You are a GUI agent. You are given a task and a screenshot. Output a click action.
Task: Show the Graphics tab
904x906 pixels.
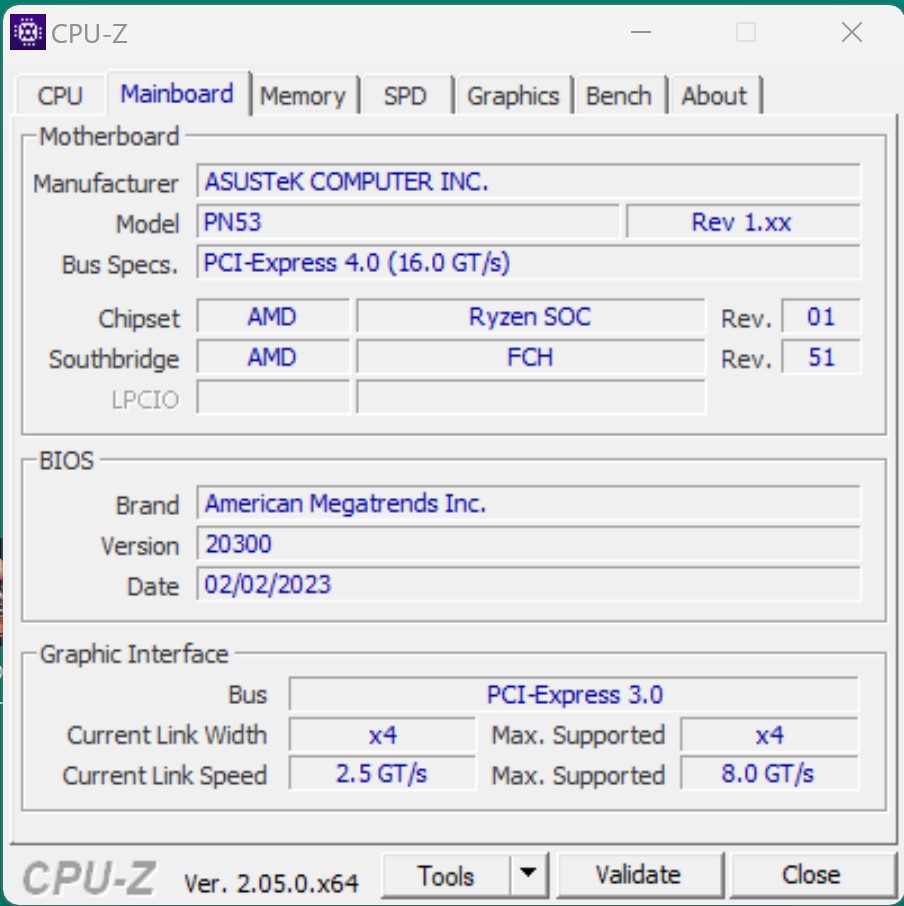(x=513, y=97)
